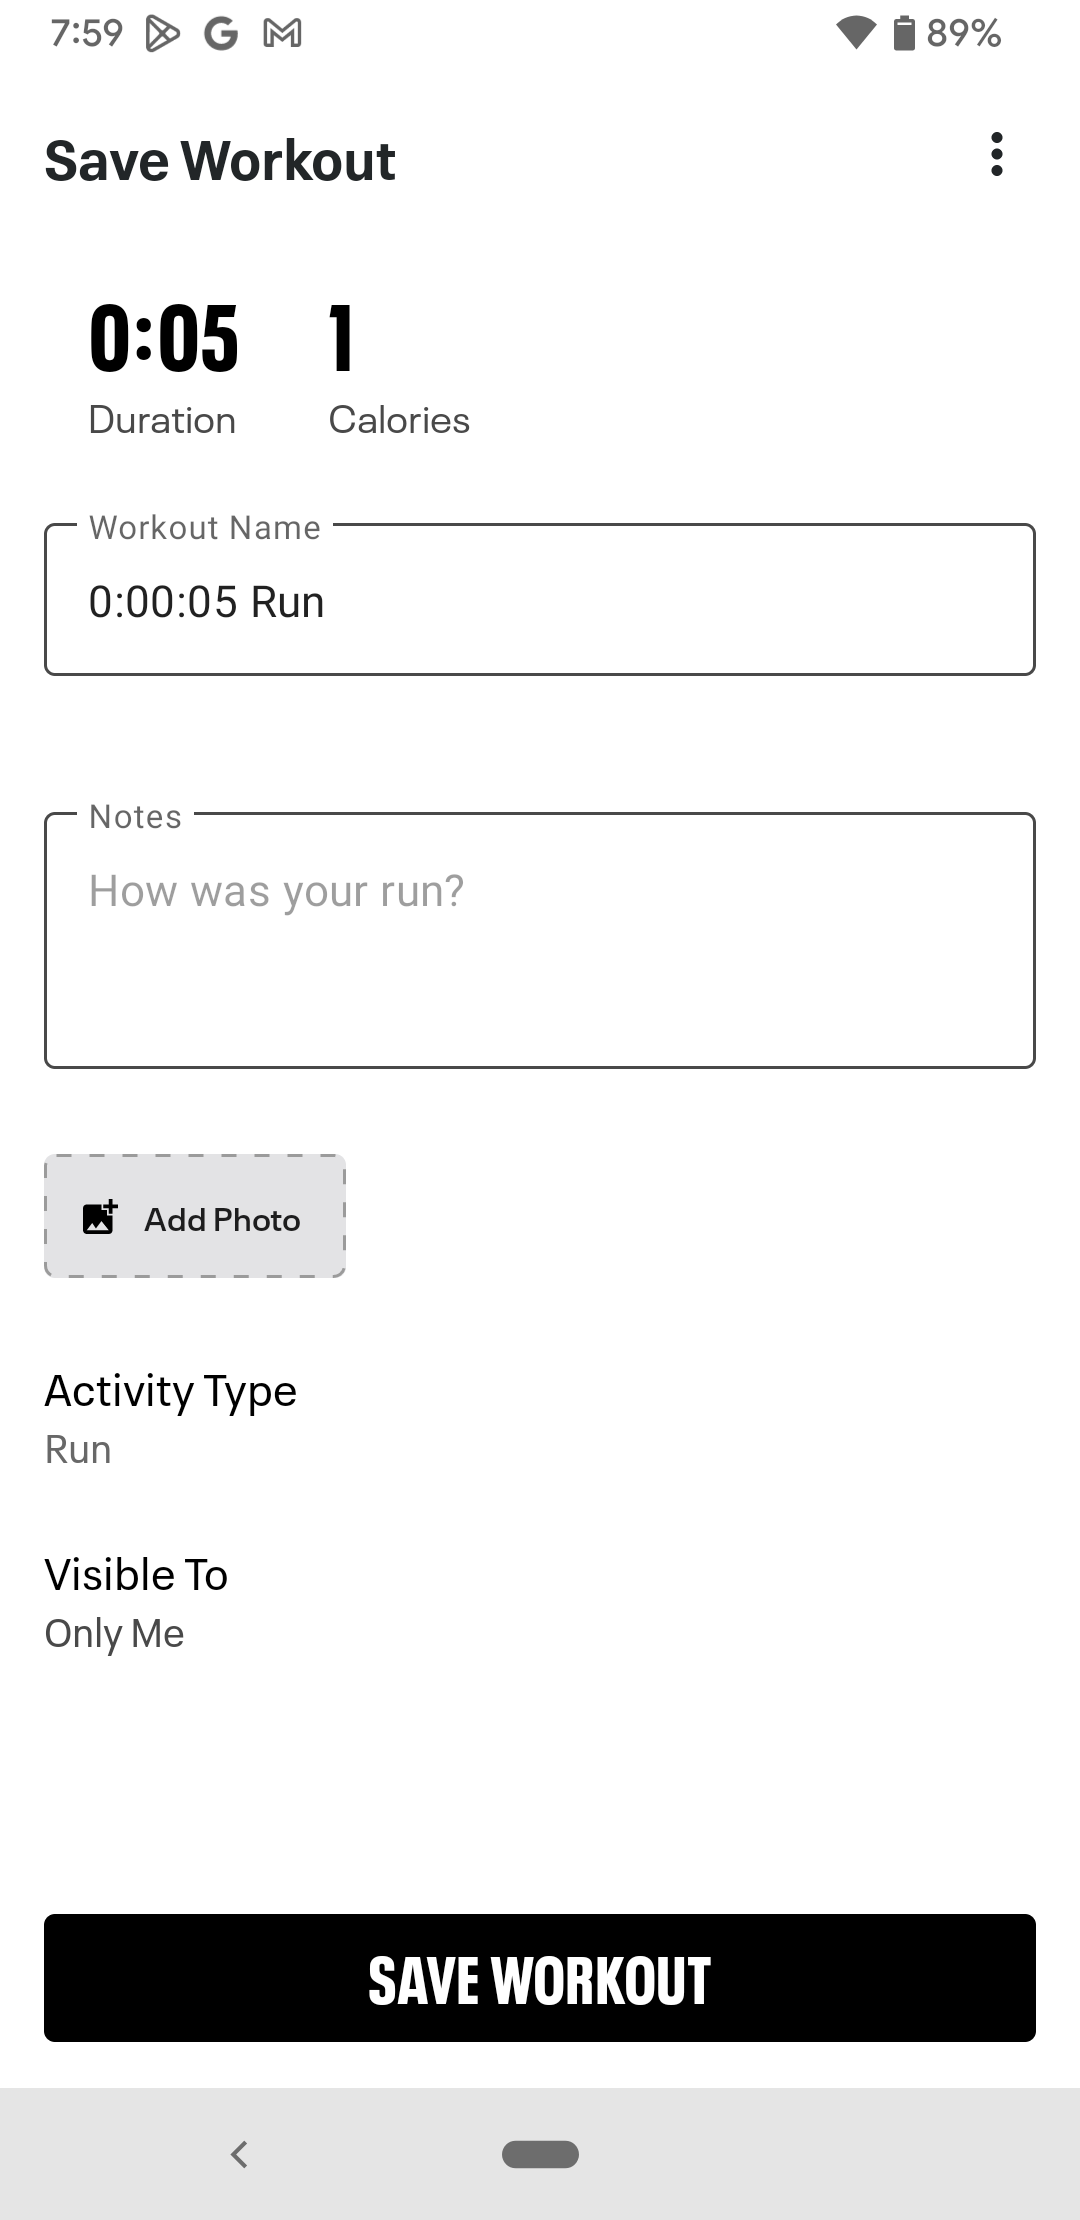Tap the 0:05 Duration stat
1080x2220 pixels.
(164, 340)
